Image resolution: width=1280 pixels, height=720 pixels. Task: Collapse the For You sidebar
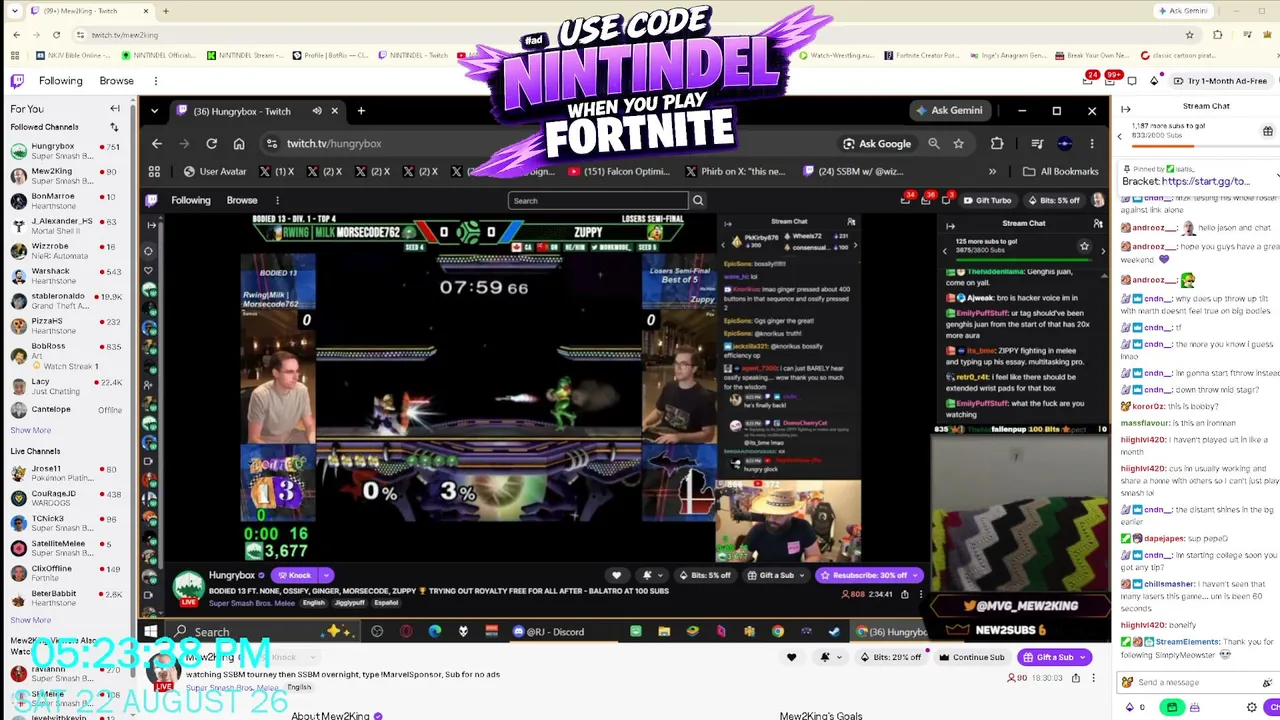tap(115, 108)
